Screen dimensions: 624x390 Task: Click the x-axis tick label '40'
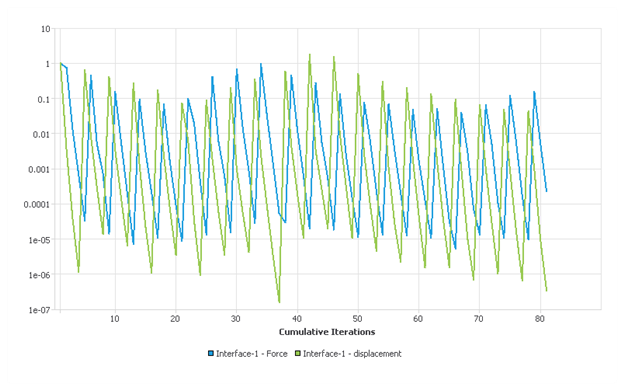coord(297,319)
